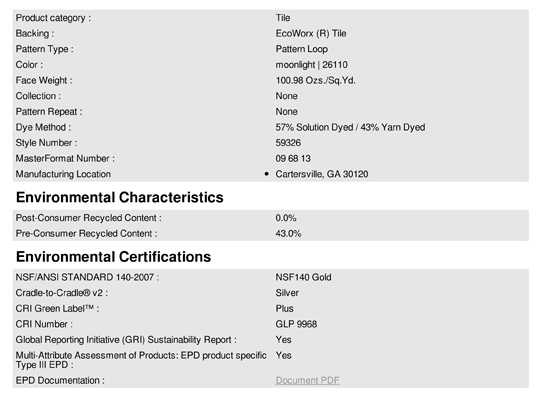Select the Pre-Consumer Recycled Content 43.0% value
Image resolution: width=537 pixels, height=400 pixels.
288,234
